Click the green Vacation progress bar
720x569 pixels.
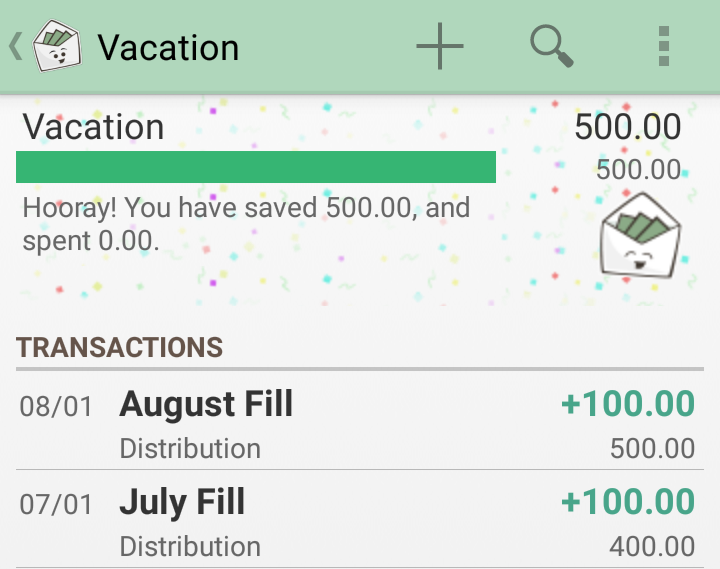tap(256, 167)
